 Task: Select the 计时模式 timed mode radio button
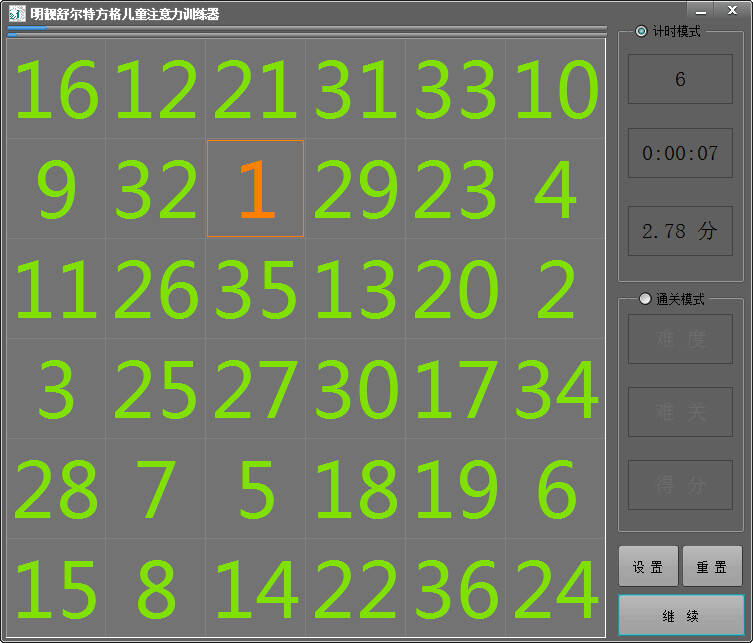(x=642, y=31)
